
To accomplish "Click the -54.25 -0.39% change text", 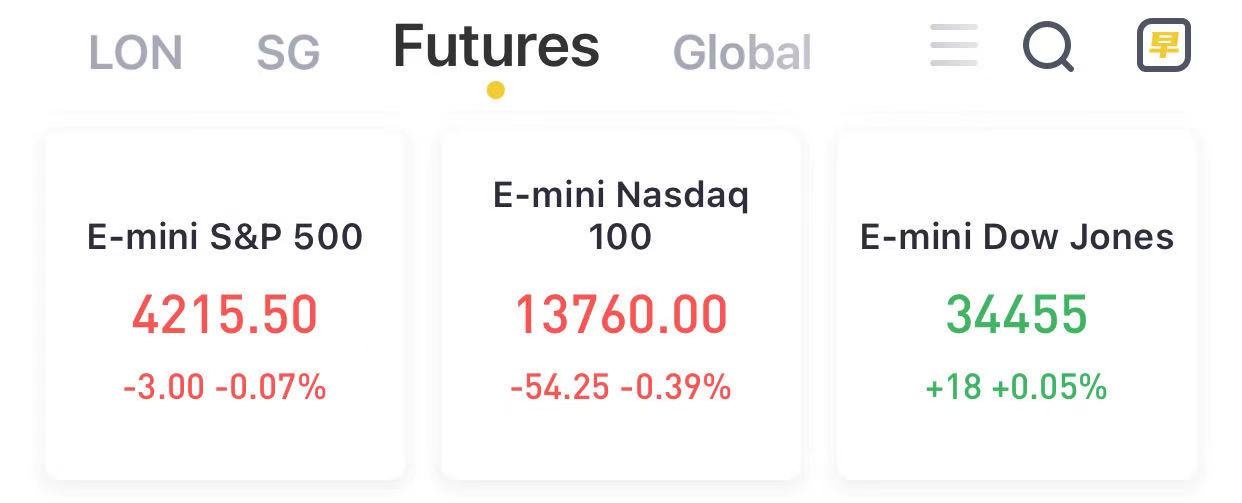I will point(621,387).
